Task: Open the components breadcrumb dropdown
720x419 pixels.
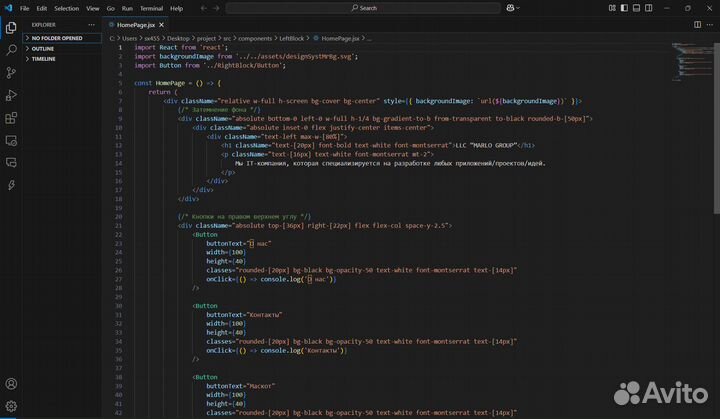Action: [255, 39]
